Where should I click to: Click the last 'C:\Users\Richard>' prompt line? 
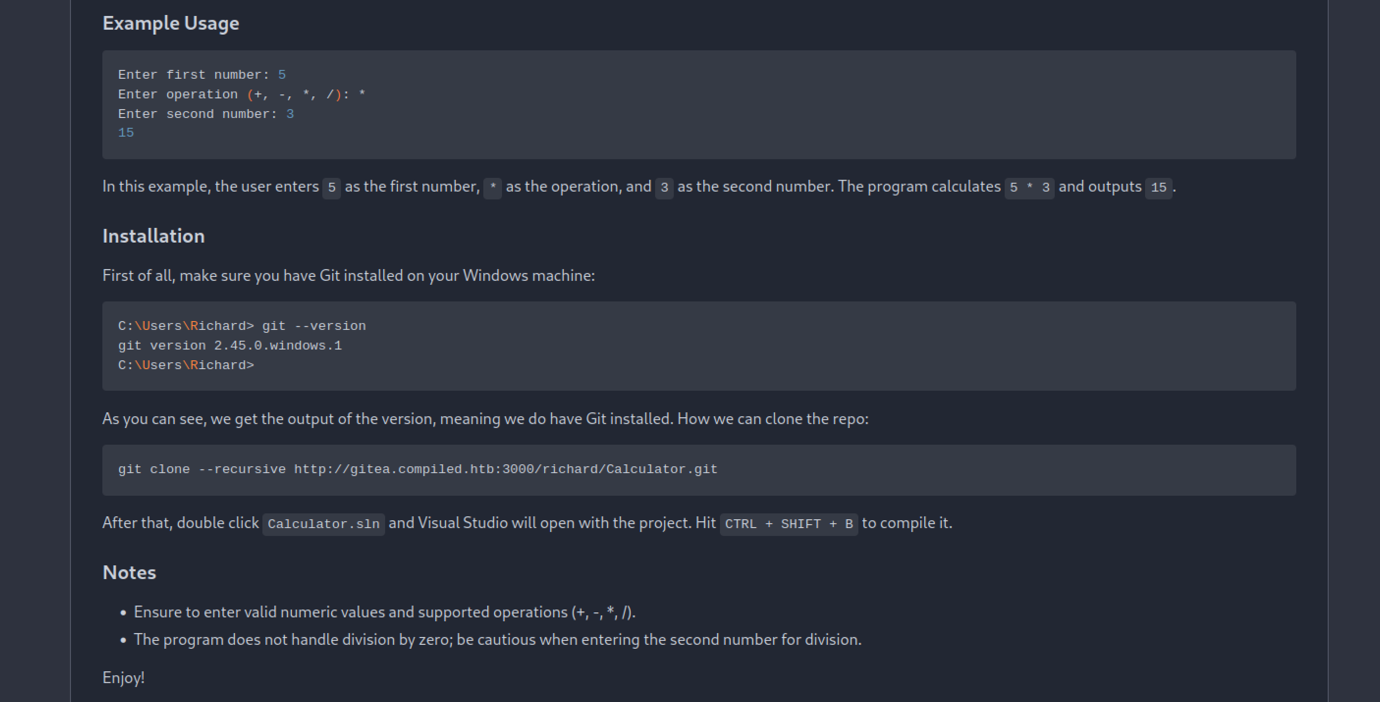pyautogui.click(x=186, y=366)
